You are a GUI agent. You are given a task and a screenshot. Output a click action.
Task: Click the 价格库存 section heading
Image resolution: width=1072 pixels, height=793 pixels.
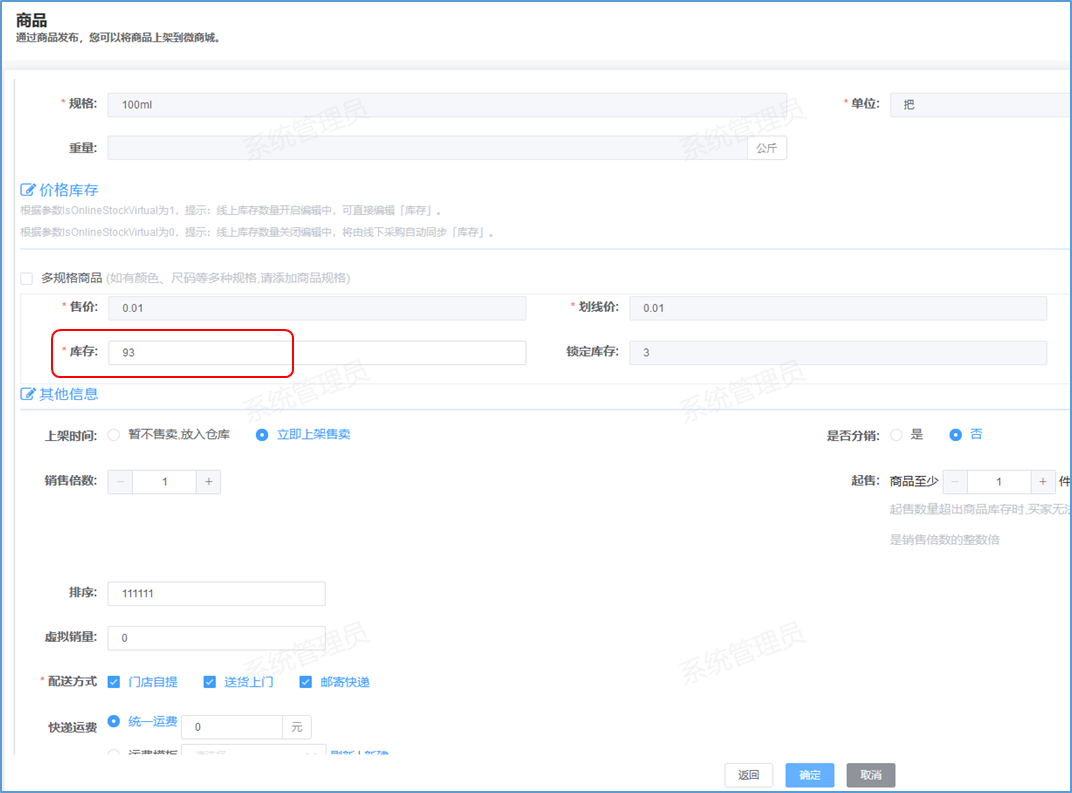click(68, 190)
